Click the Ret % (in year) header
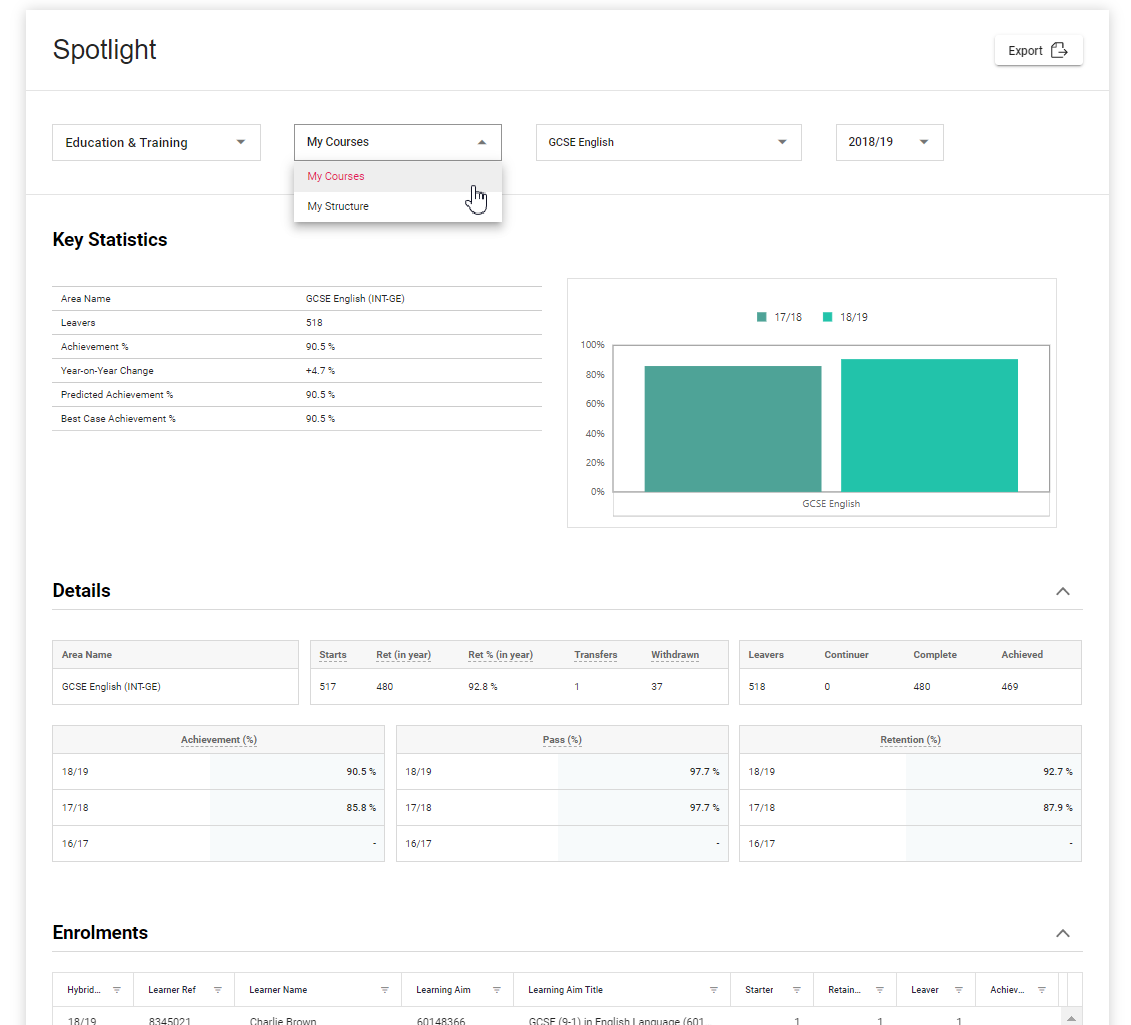This screenshot has height=1025, width=1131. (501, 655)
